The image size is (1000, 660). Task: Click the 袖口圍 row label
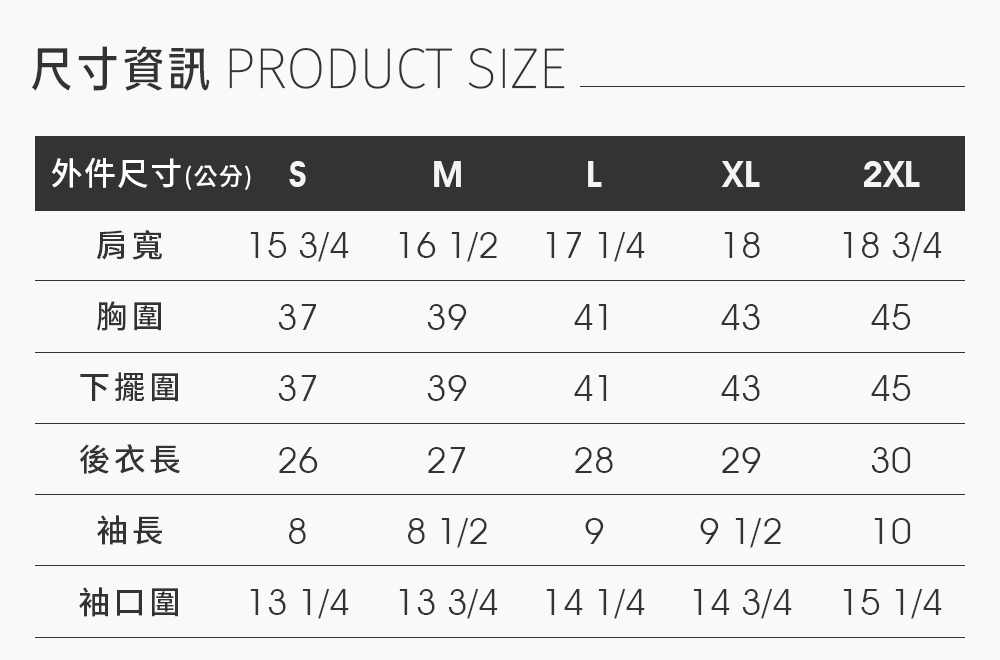[x=130, y=602]
